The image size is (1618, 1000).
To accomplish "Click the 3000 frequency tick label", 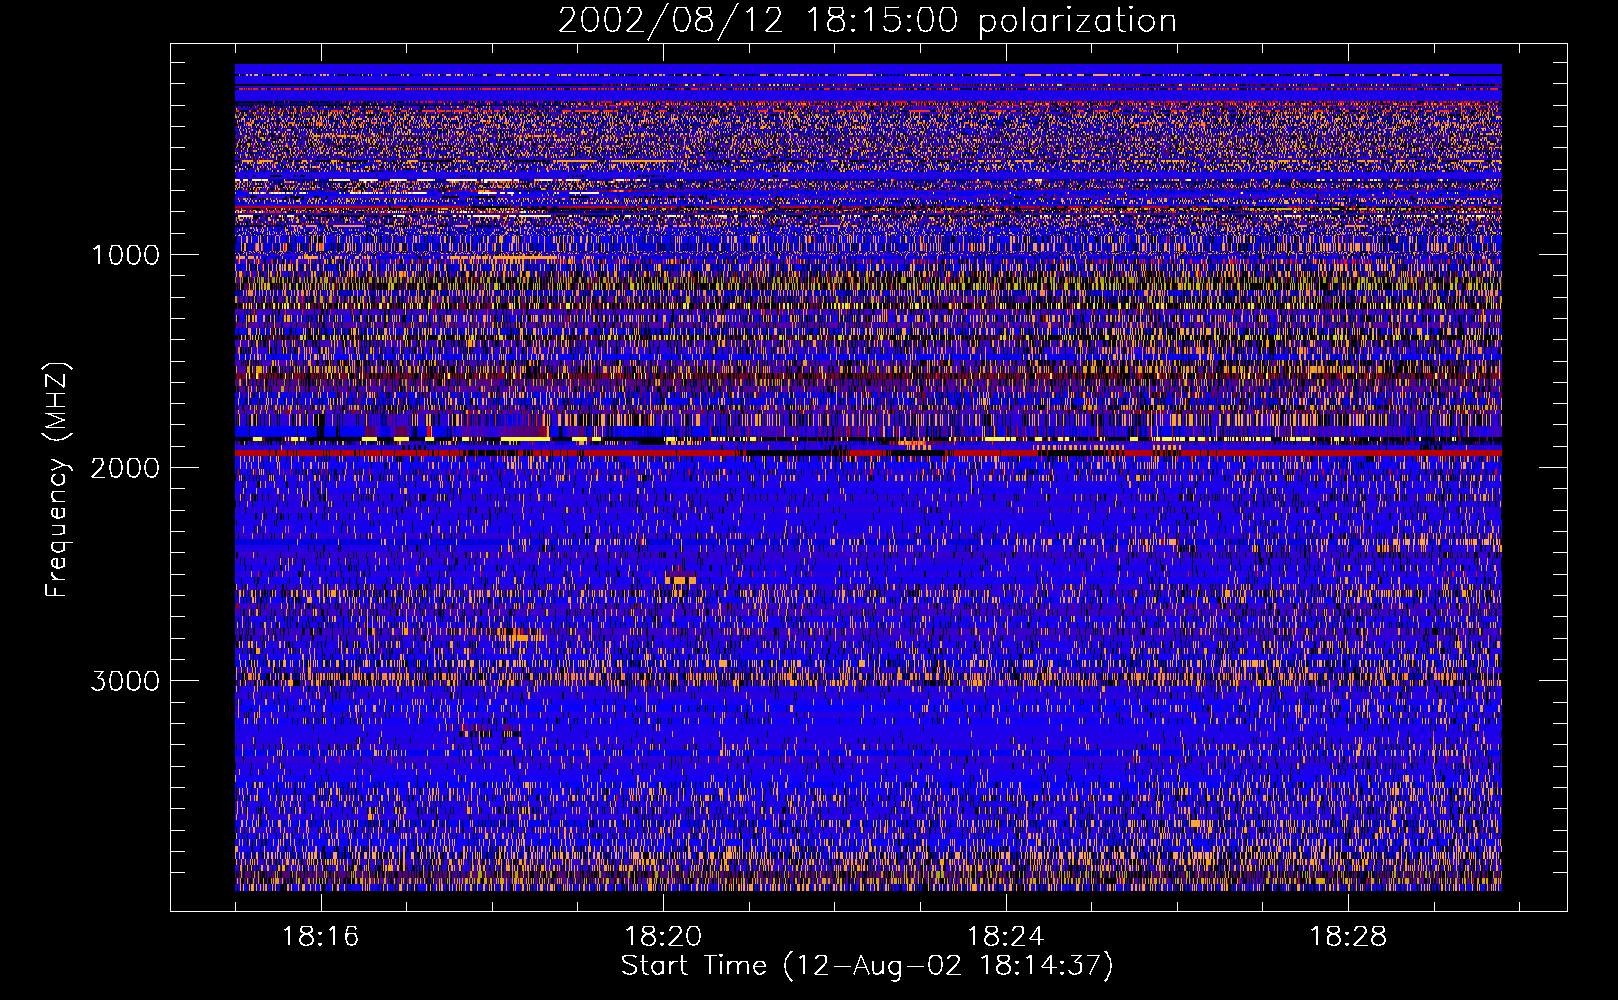I will (125, 681).
